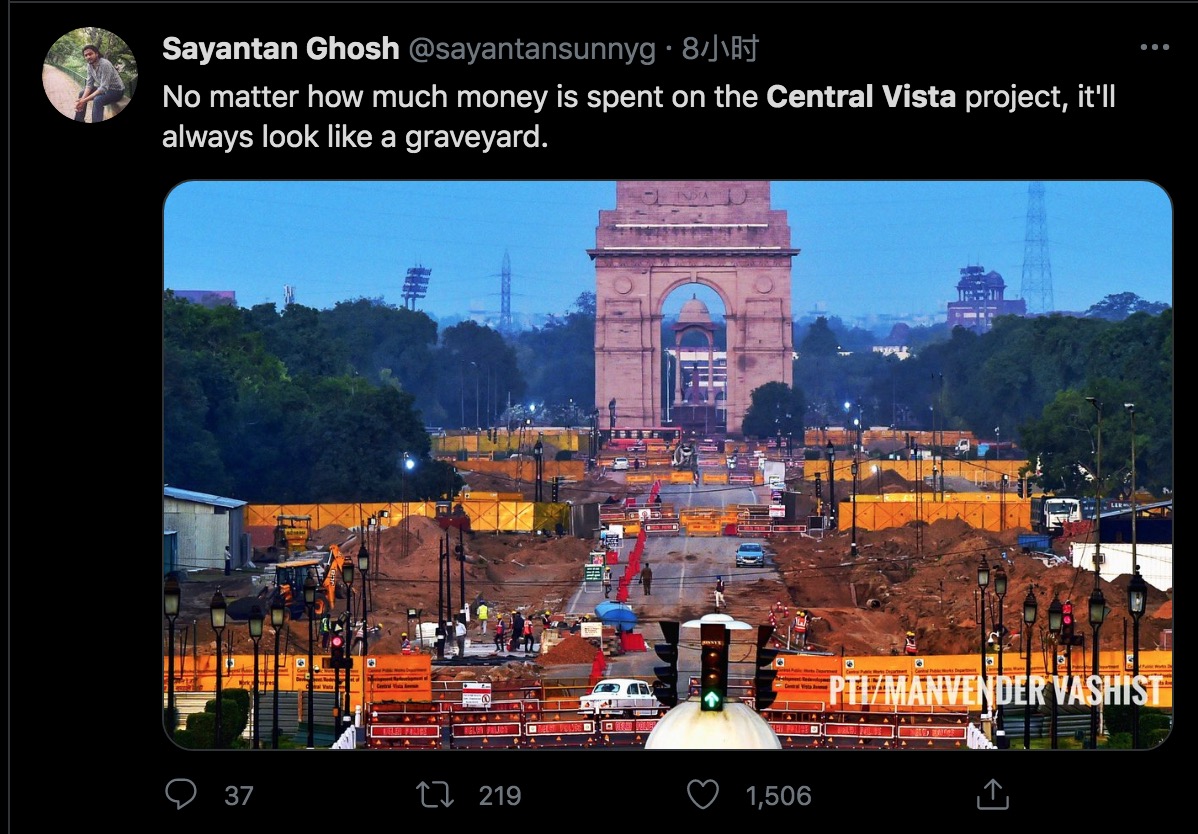Retweet this post using the retweet icon
This screenshot has width=1198, height=834.
click(435, 794)
